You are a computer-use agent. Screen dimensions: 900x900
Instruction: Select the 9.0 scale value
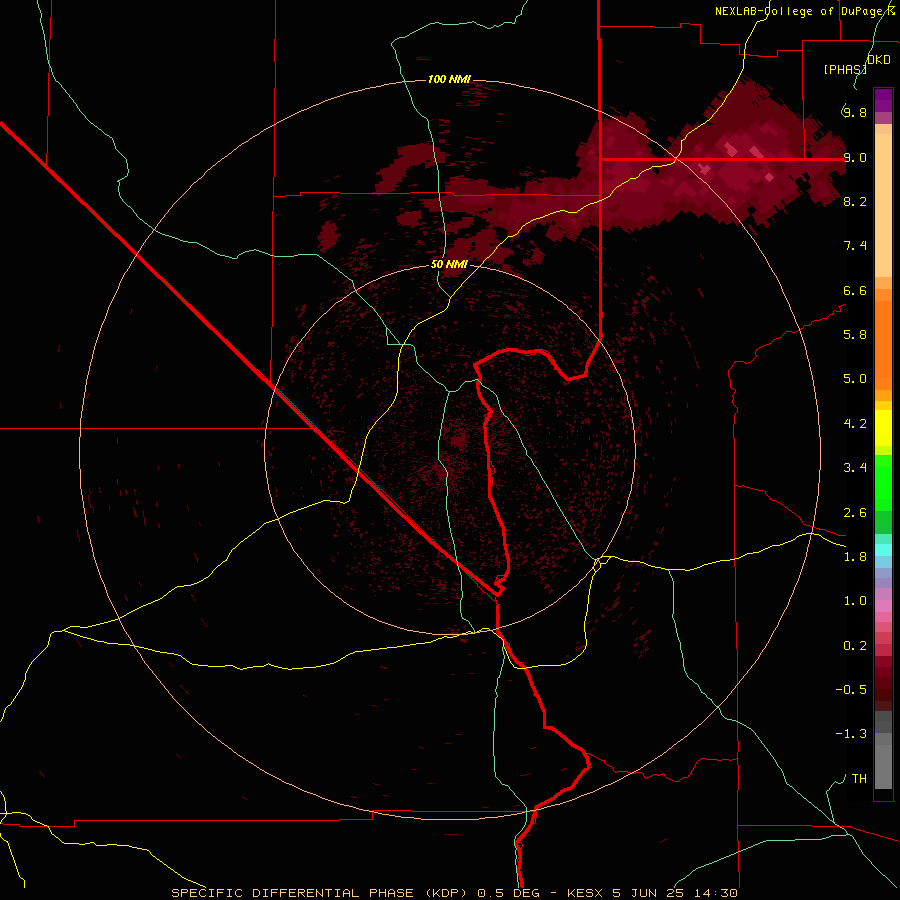point(855,157)
